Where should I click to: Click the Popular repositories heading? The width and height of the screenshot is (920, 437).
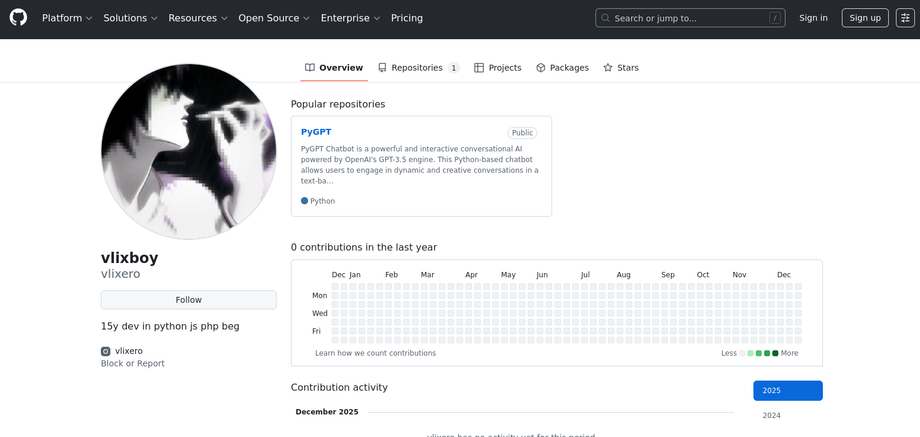tap(338, 104)
